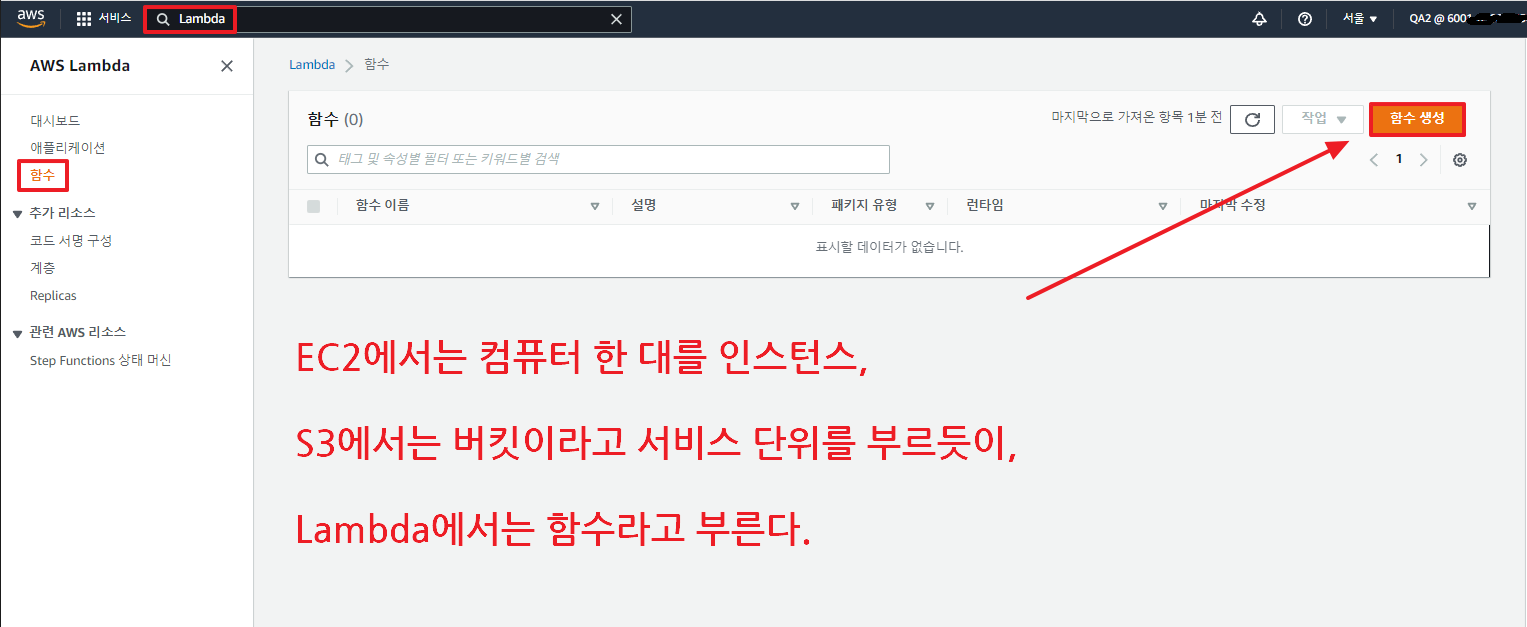This screenshot has width=1527, height=627.
Task: Click the AWS Lambda sidebar title
Action: (x=80, y=66)
